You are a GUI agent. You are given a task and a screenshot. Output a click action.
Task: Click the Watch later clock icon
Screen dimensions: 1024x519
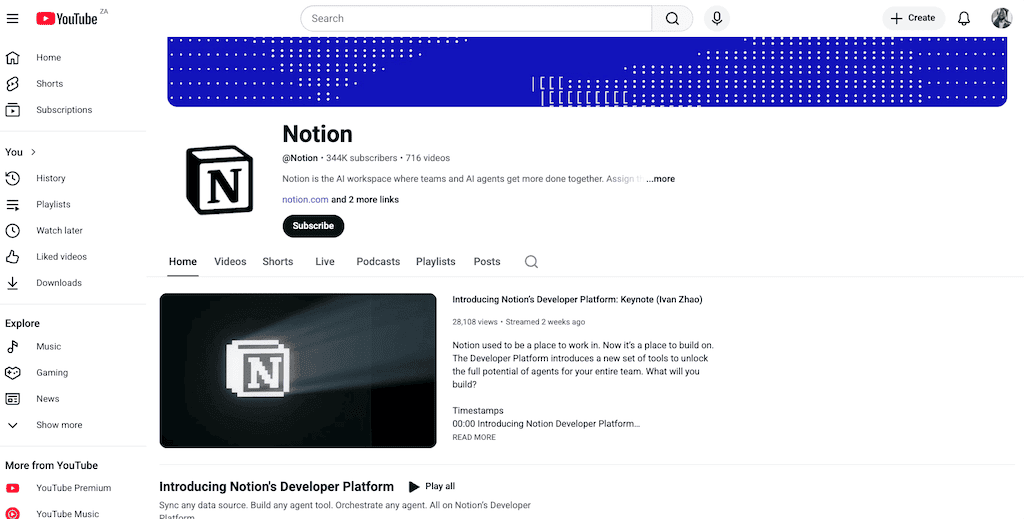pos(12,230)
